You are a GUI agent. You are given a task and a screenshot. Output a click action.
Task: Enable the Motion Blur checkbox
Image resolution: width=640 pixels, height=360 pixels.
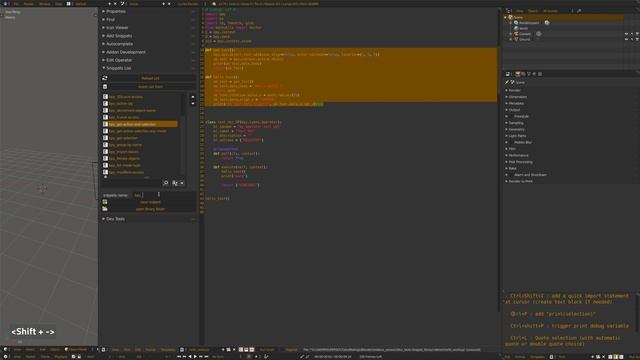pos(511,142)
